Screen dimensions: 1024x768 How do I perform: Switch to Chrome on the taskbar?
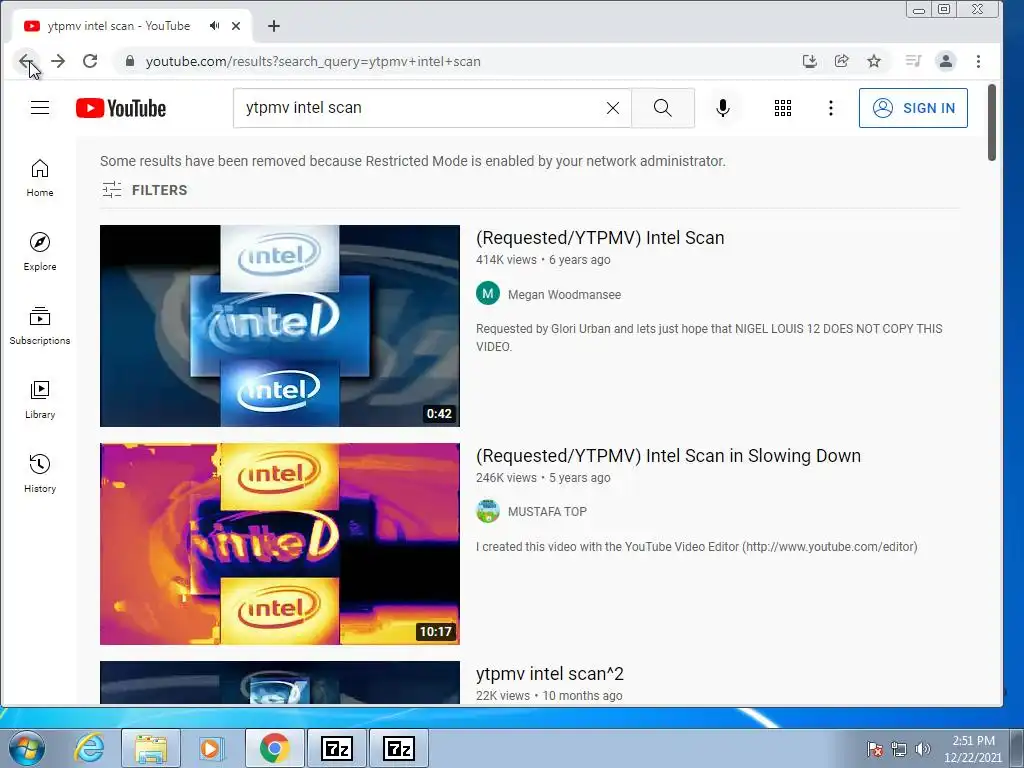click(x=274, y=748)
